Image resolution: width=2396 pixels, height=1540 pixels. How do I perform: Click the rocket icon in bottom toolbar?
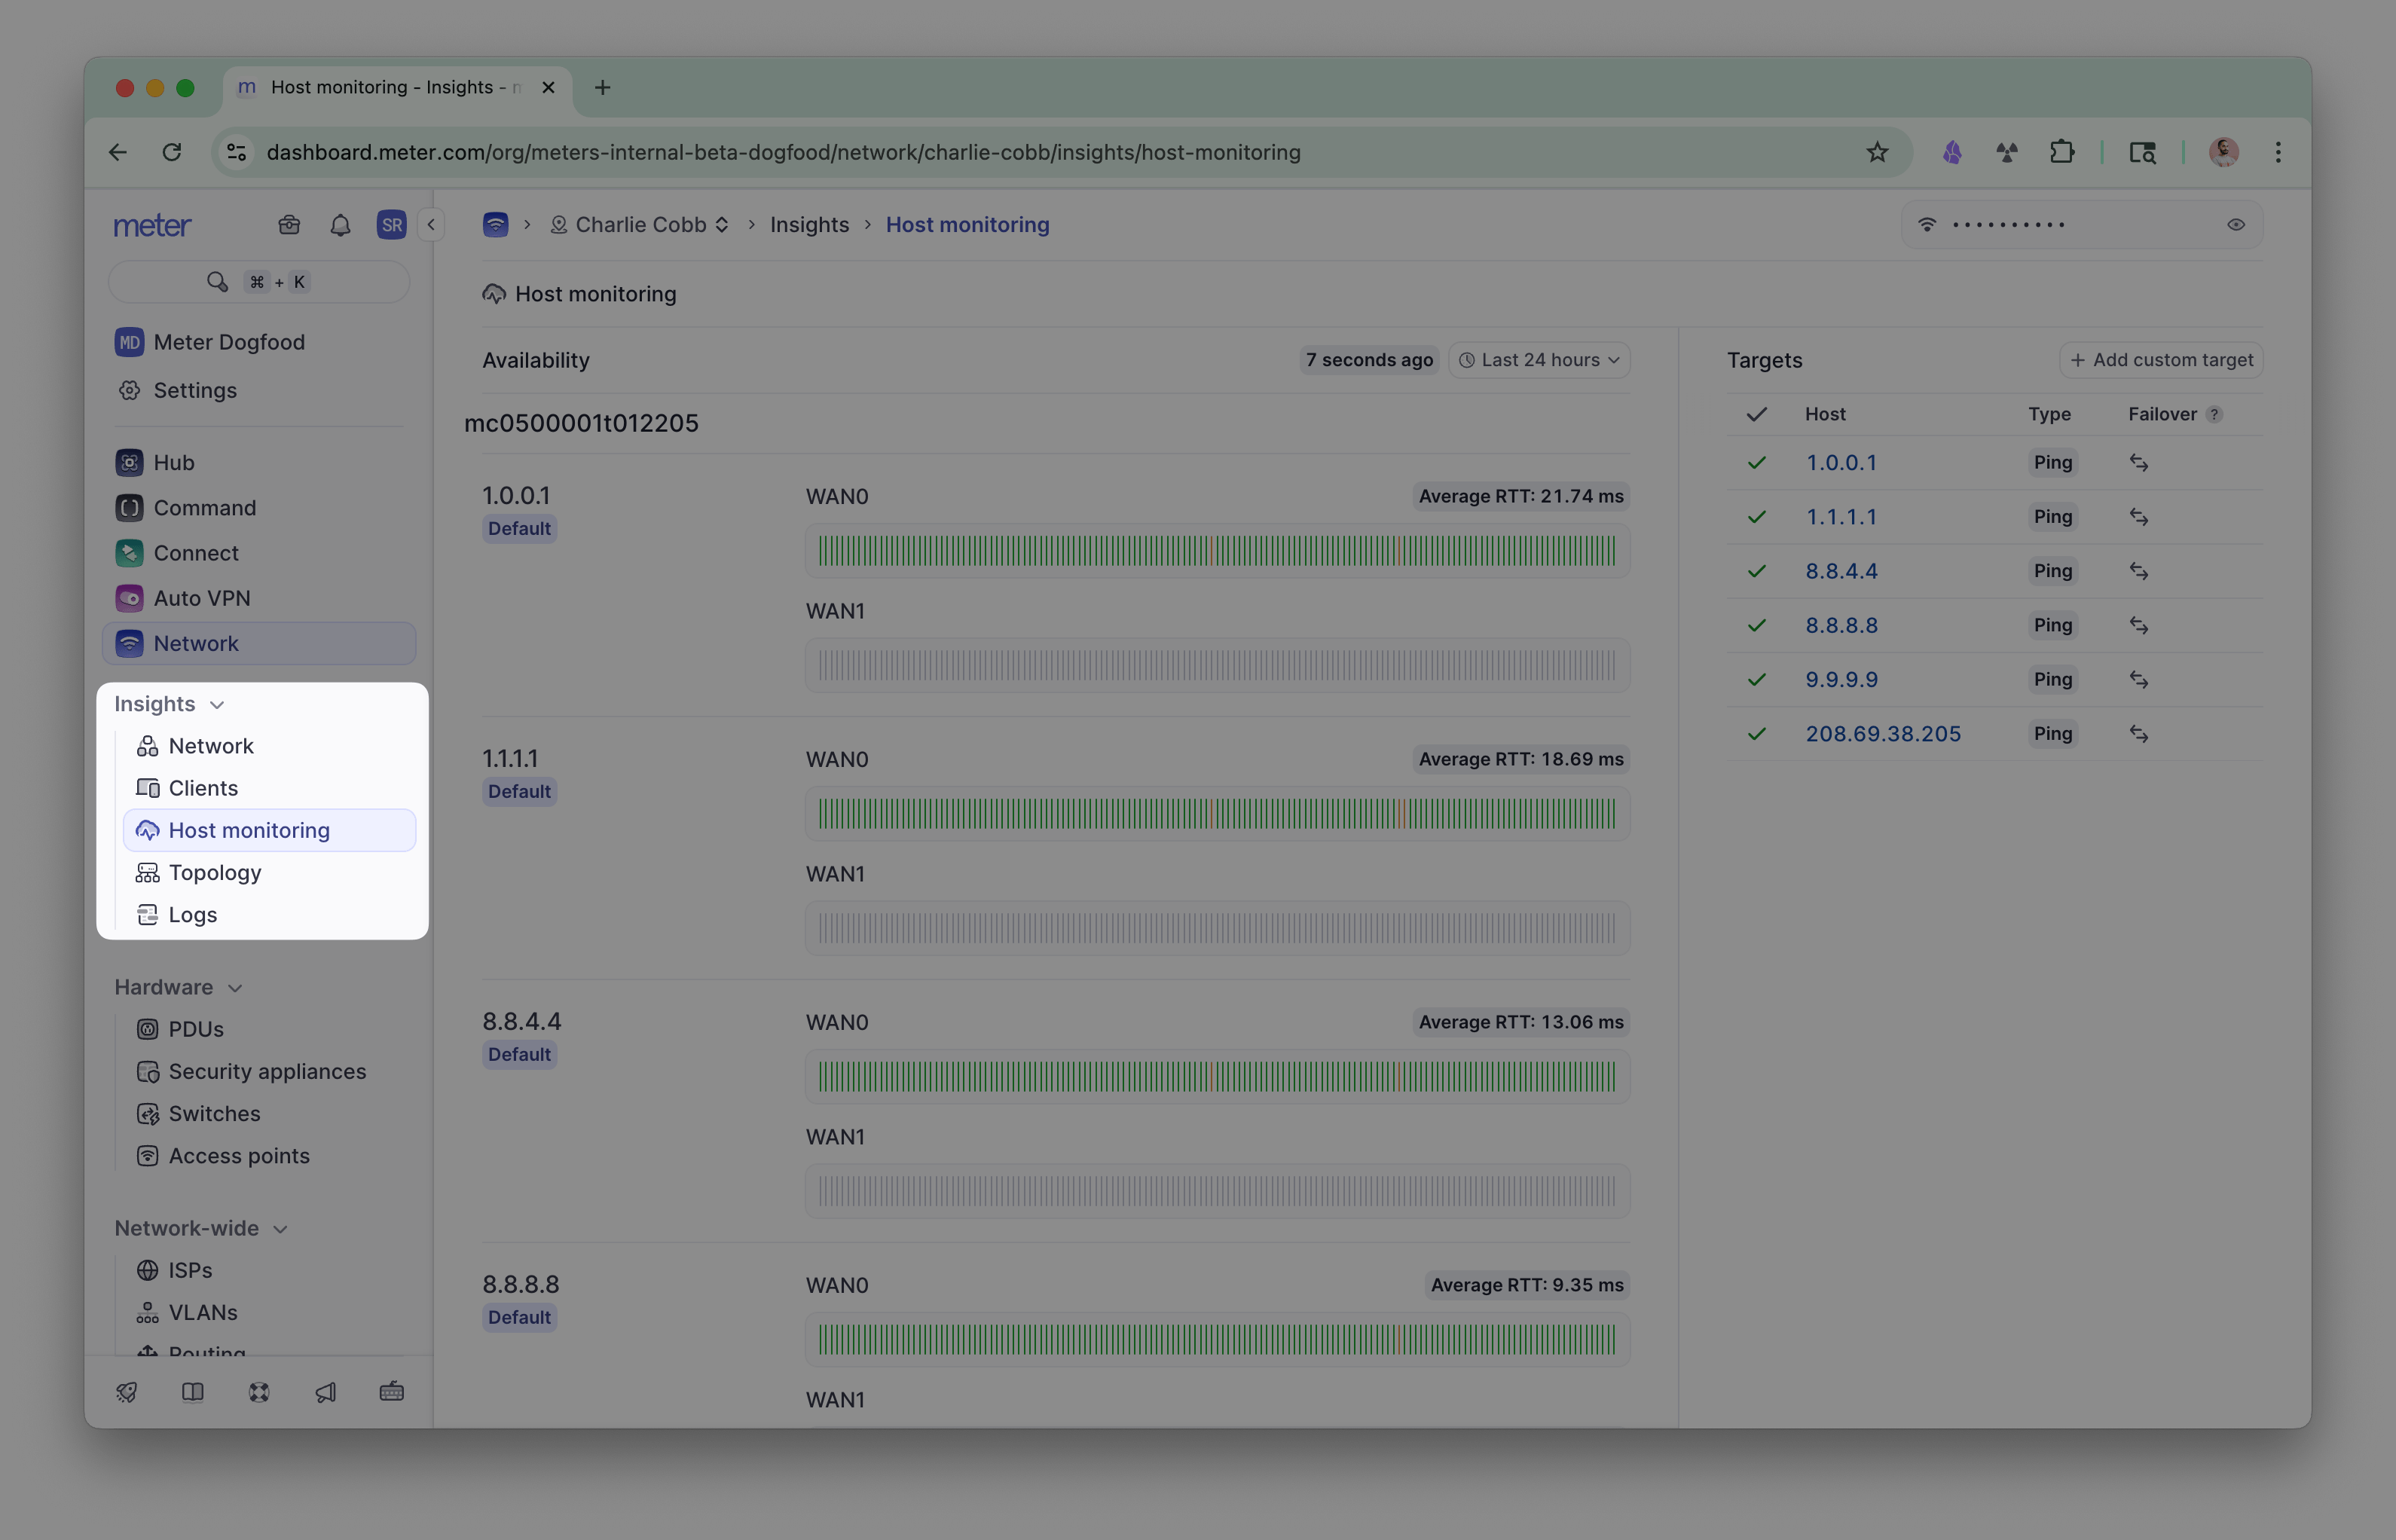[127, 1392]
